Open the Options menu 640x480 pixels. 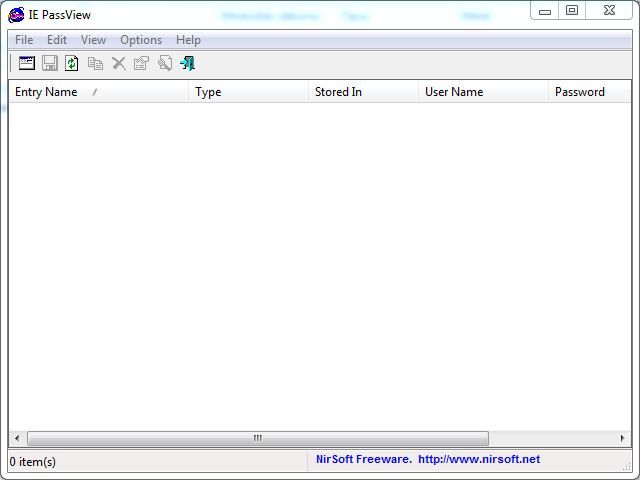point(141,40)
